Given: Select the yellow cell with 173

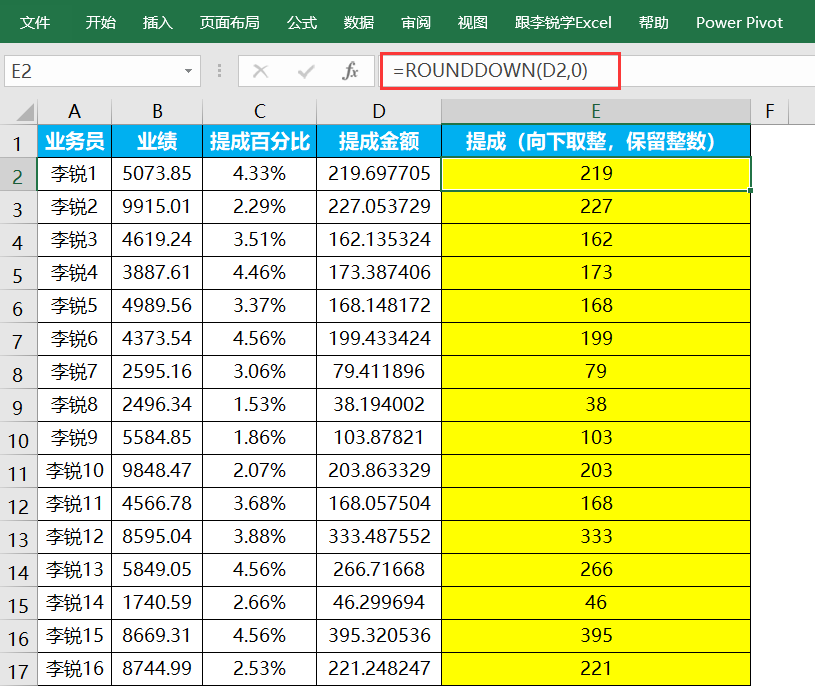Looking at the screenshot, I should [596, 273].
